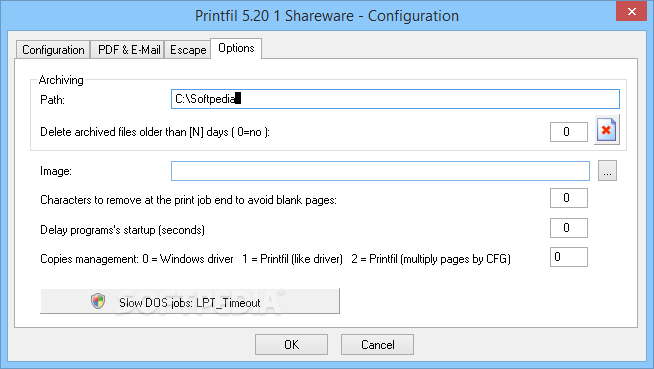Click the Copies management value field

(569, 257)
